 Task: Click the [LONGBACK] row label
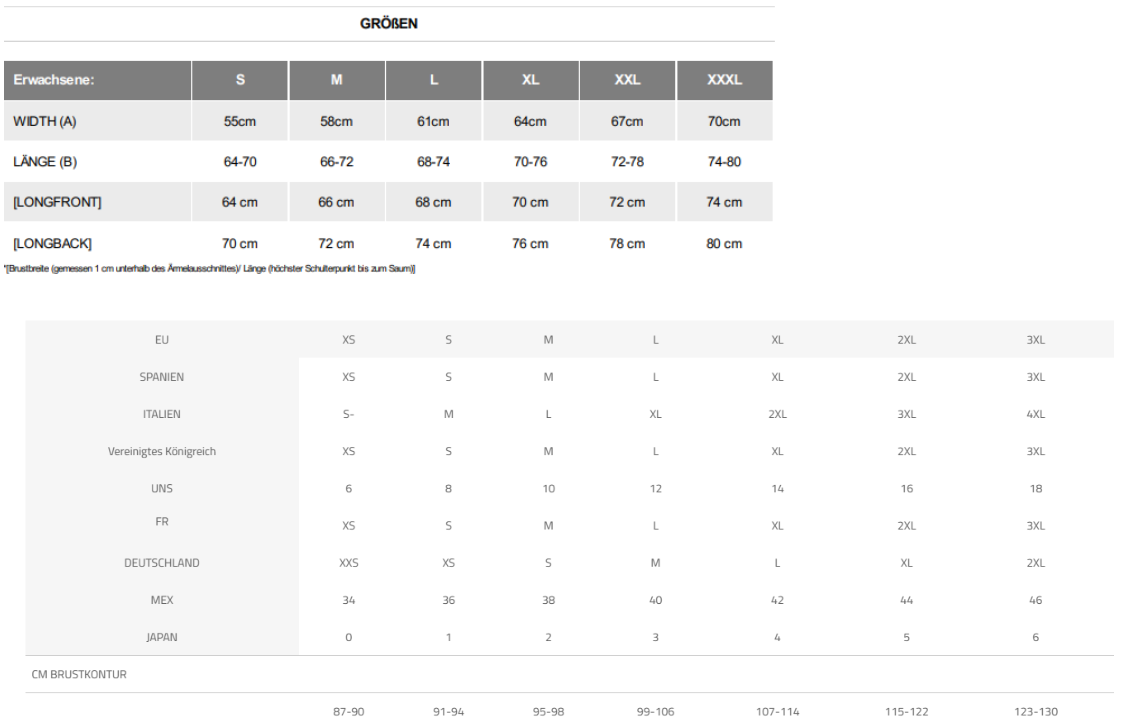pyautogui.click(x=54, y=243)
